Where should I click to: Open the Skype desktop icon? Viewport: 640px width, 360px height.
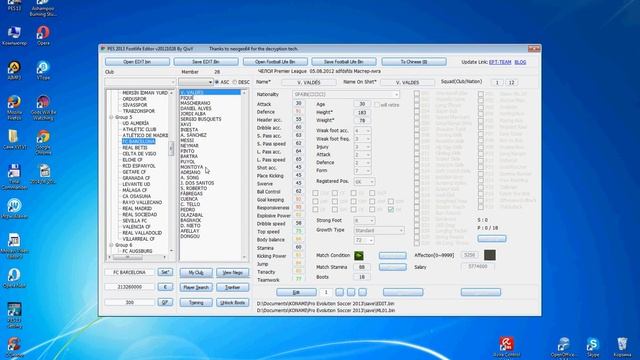click(x=593, y=347)
